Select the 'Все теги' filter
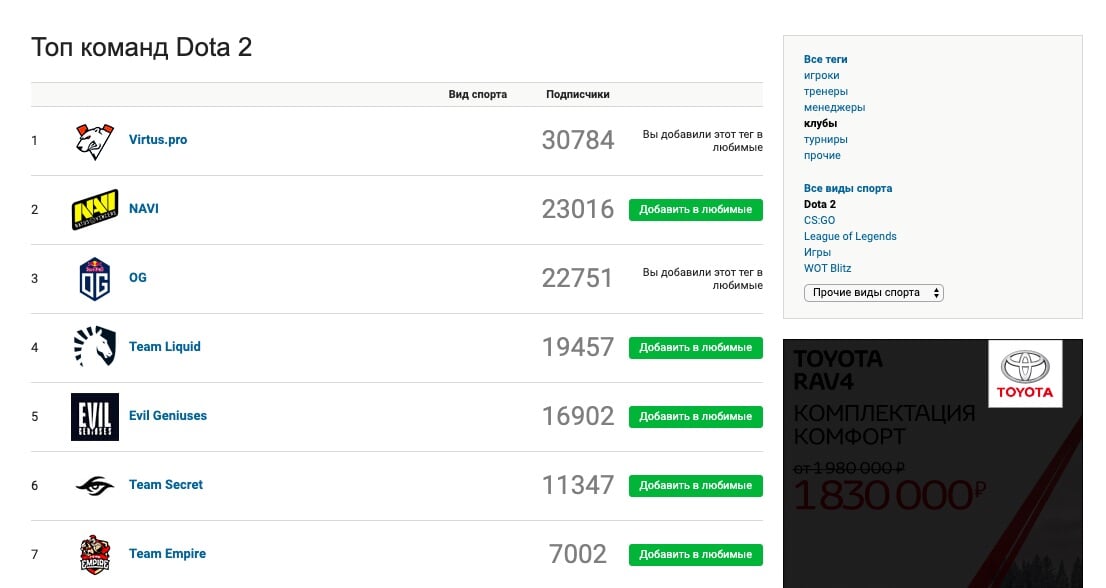The width and height of the screenshot is (1106, 588). tap(825, 59)
